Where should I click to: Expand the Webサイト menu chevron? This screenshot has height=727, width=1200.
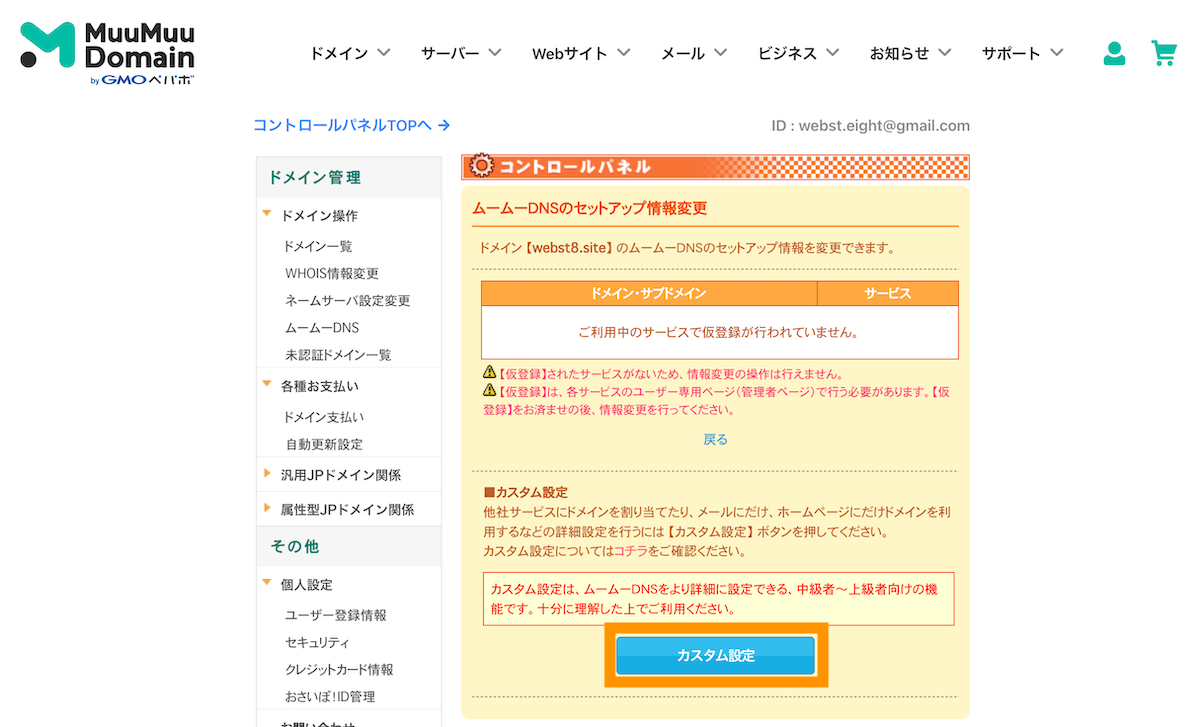[624, 53]
